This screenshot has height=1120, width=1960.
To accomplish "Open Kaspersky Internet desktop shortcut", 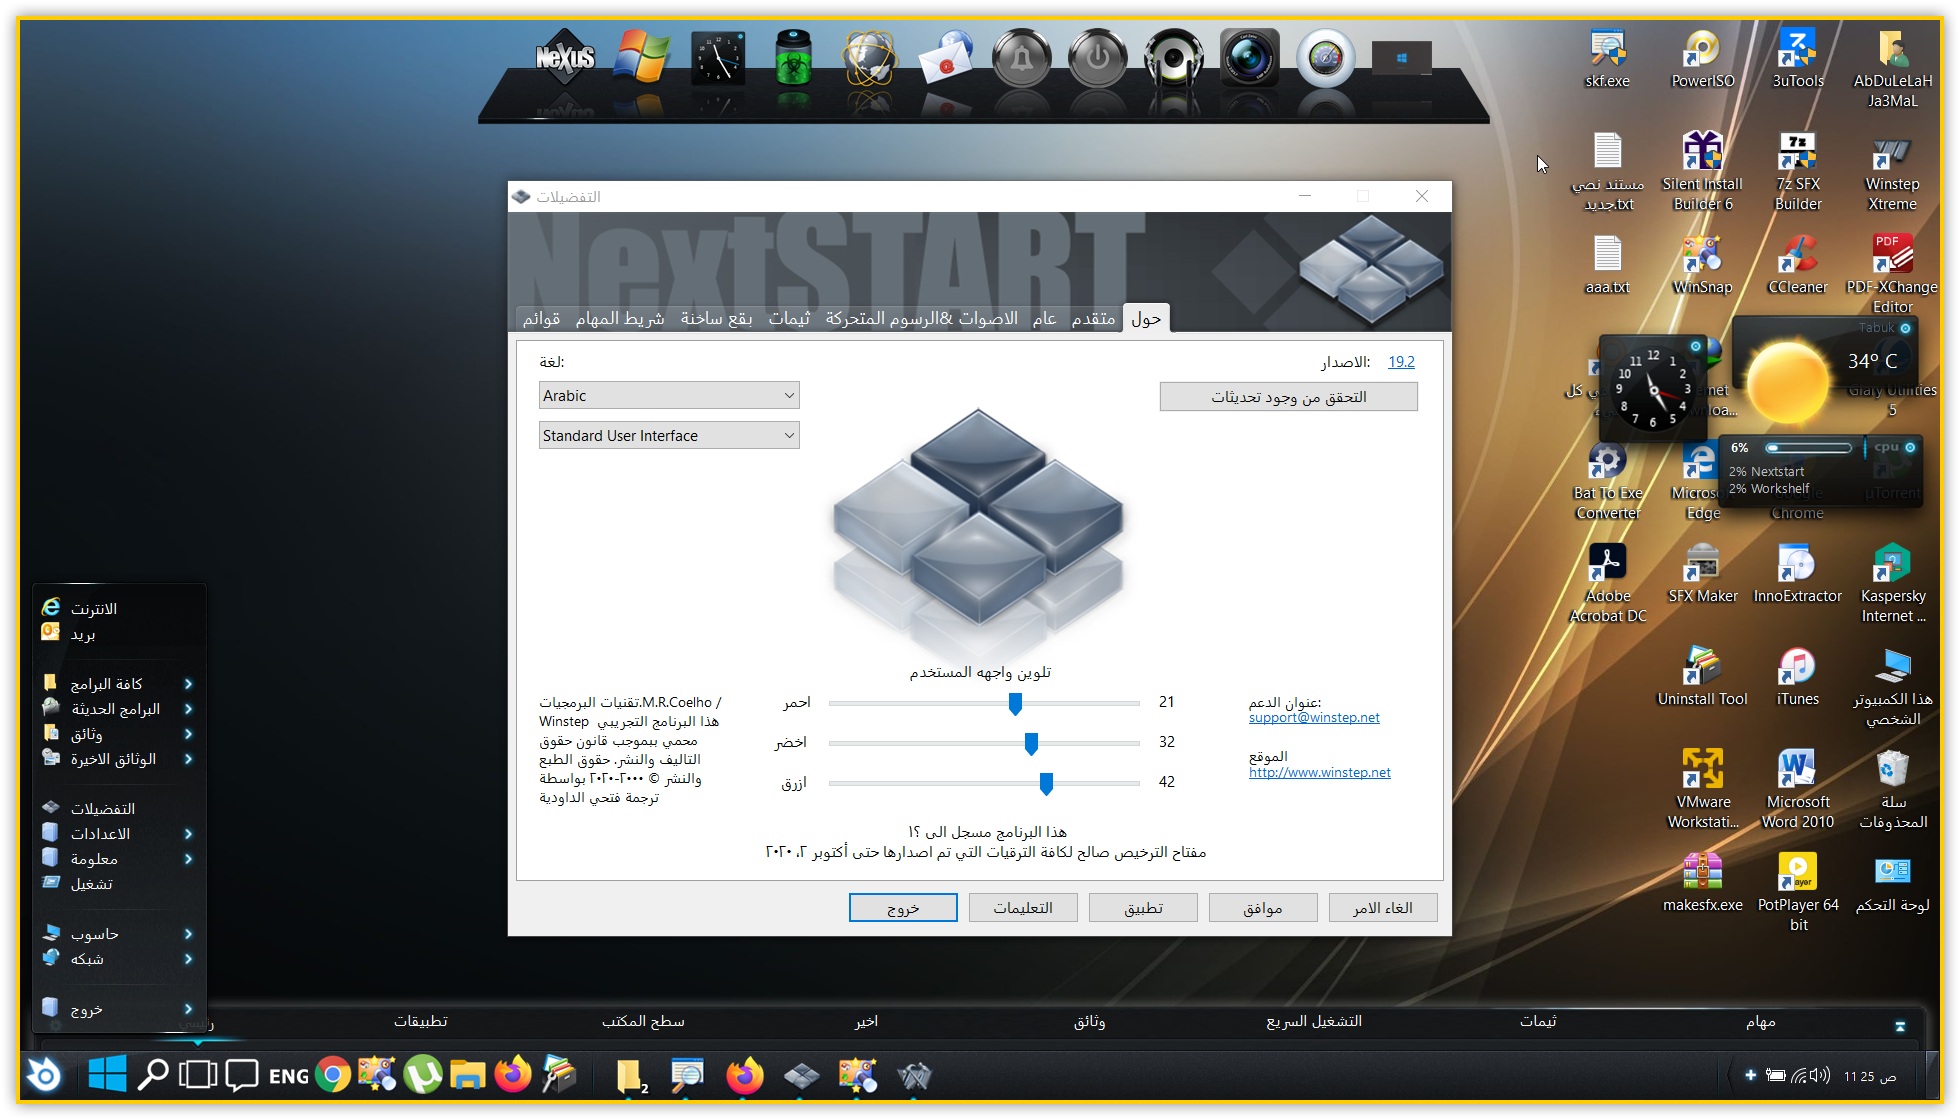I will pos(1892,584).
